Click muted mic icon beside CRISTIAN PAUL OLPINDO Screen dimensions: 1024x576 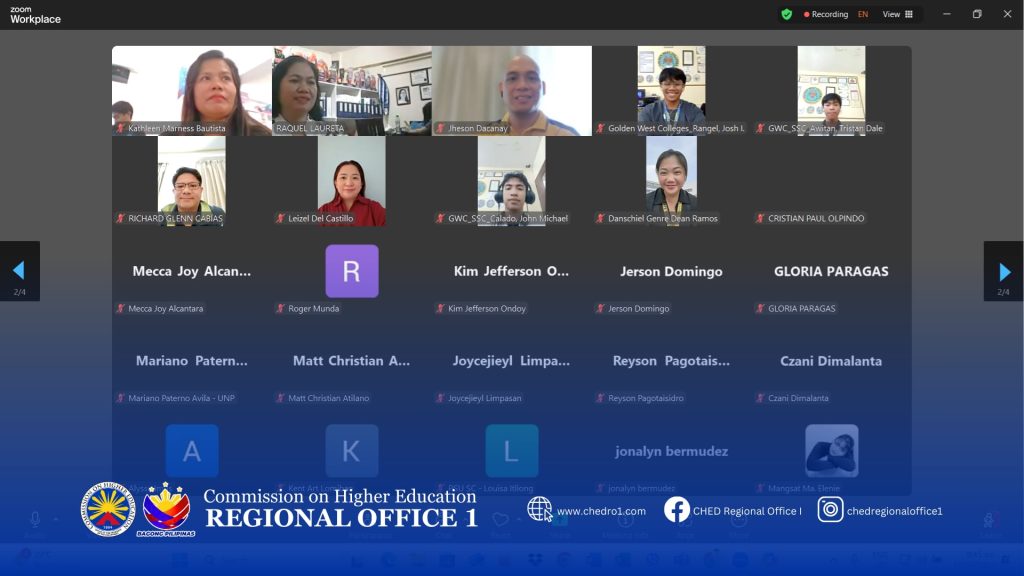tap(760, 219)
